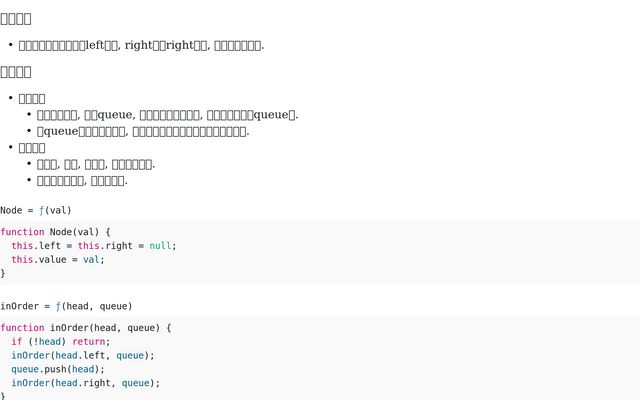This screenshot has height=400, width=640.
Task: Click the ƒ symbol in the Node output
Action: pos(43,210)
